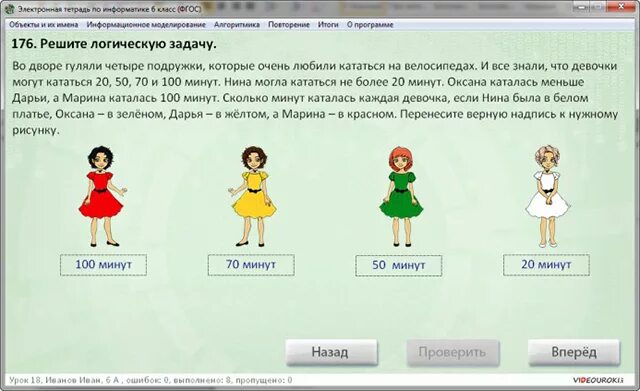640x391 pixels.
Task: Click the task title 176. Решите логическую задачу
Action: 114,44
